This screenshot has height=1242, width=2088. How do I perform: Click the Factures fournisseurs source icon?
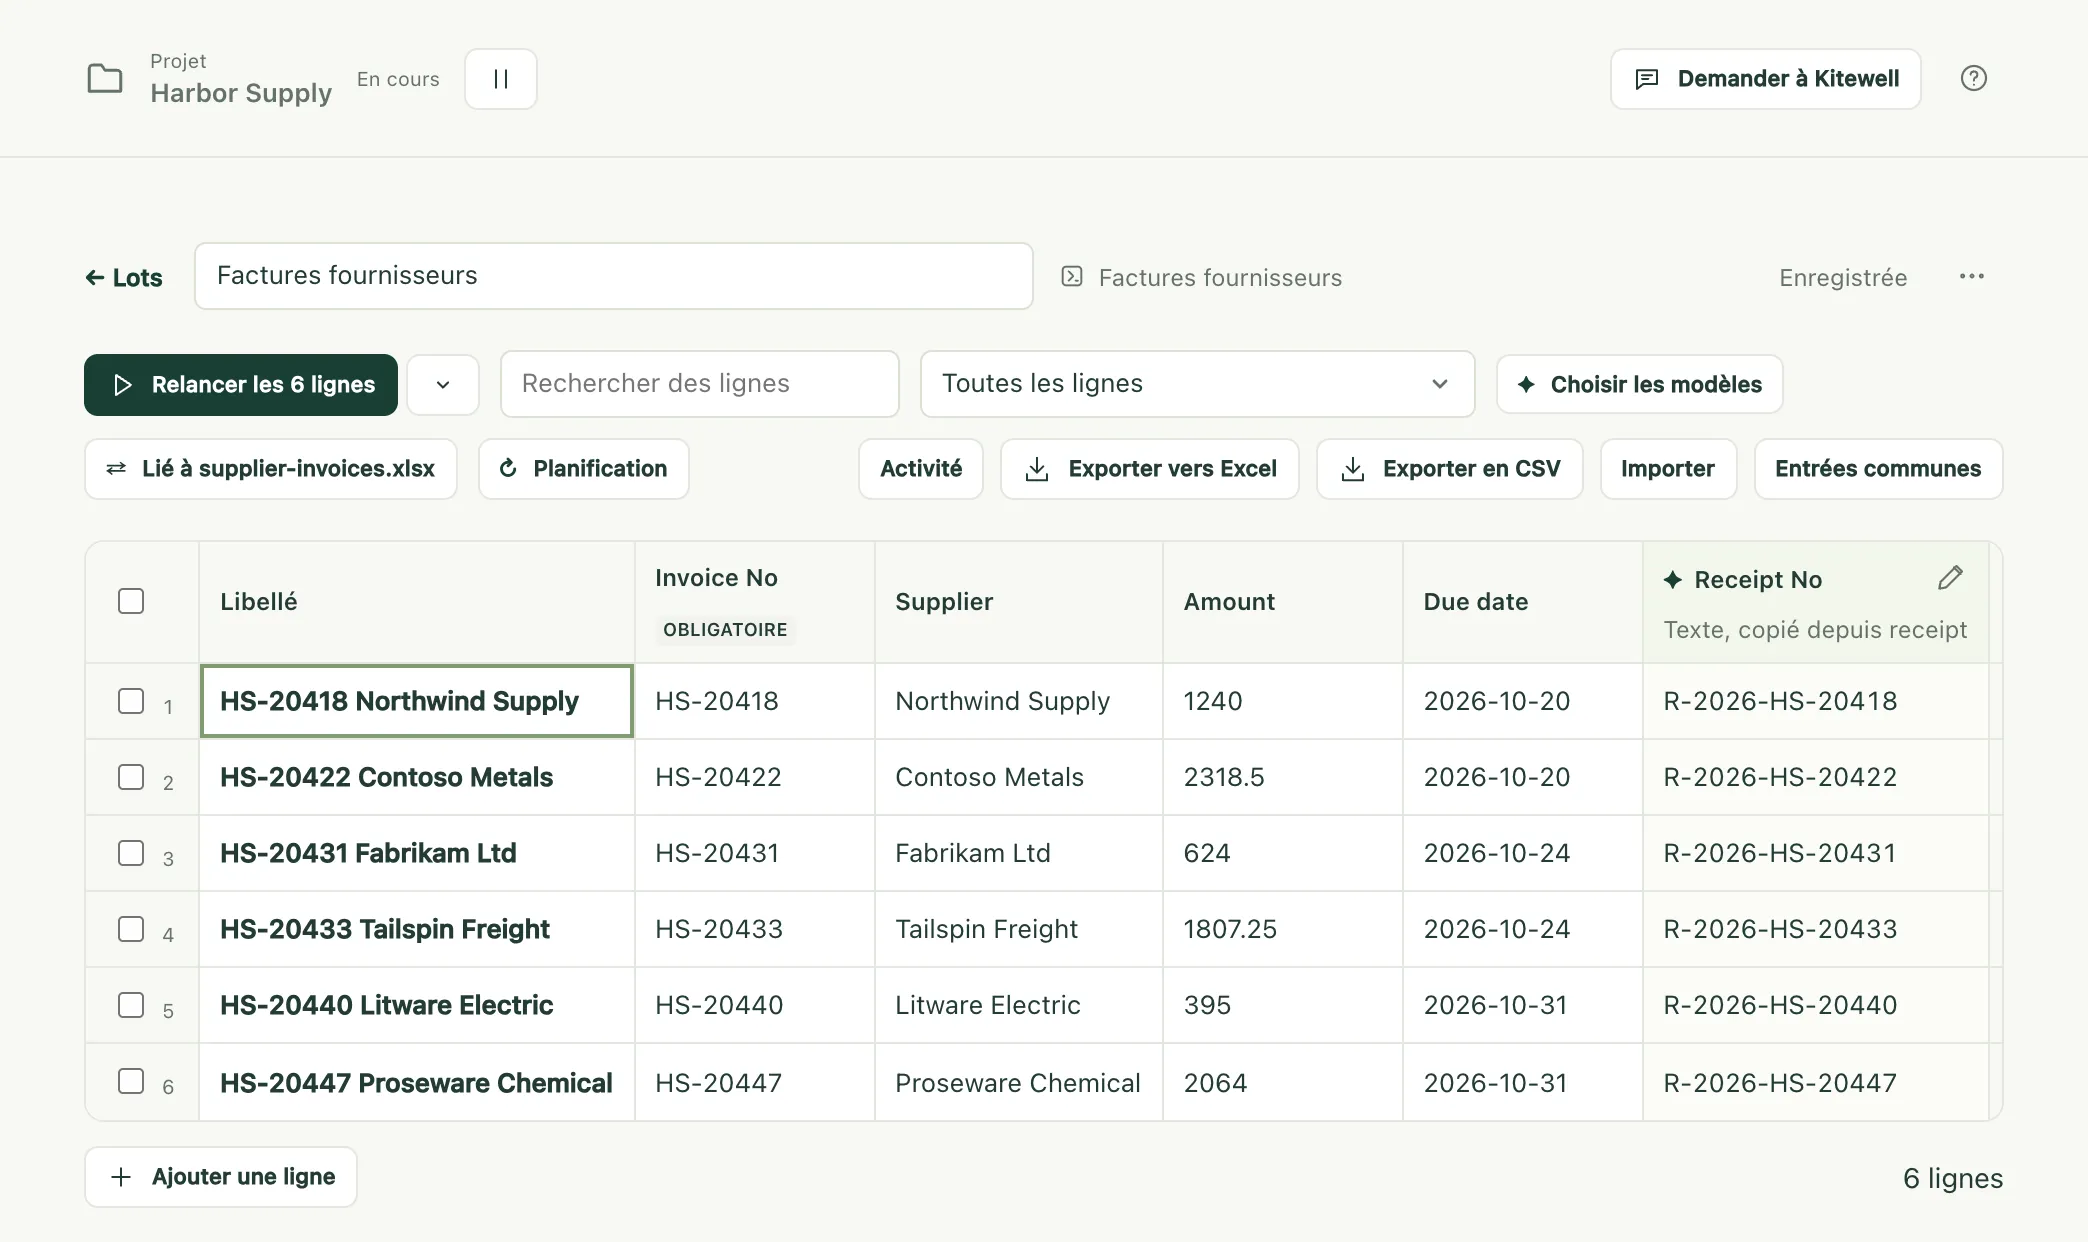pyautogui.click(x=1072, y=277)
